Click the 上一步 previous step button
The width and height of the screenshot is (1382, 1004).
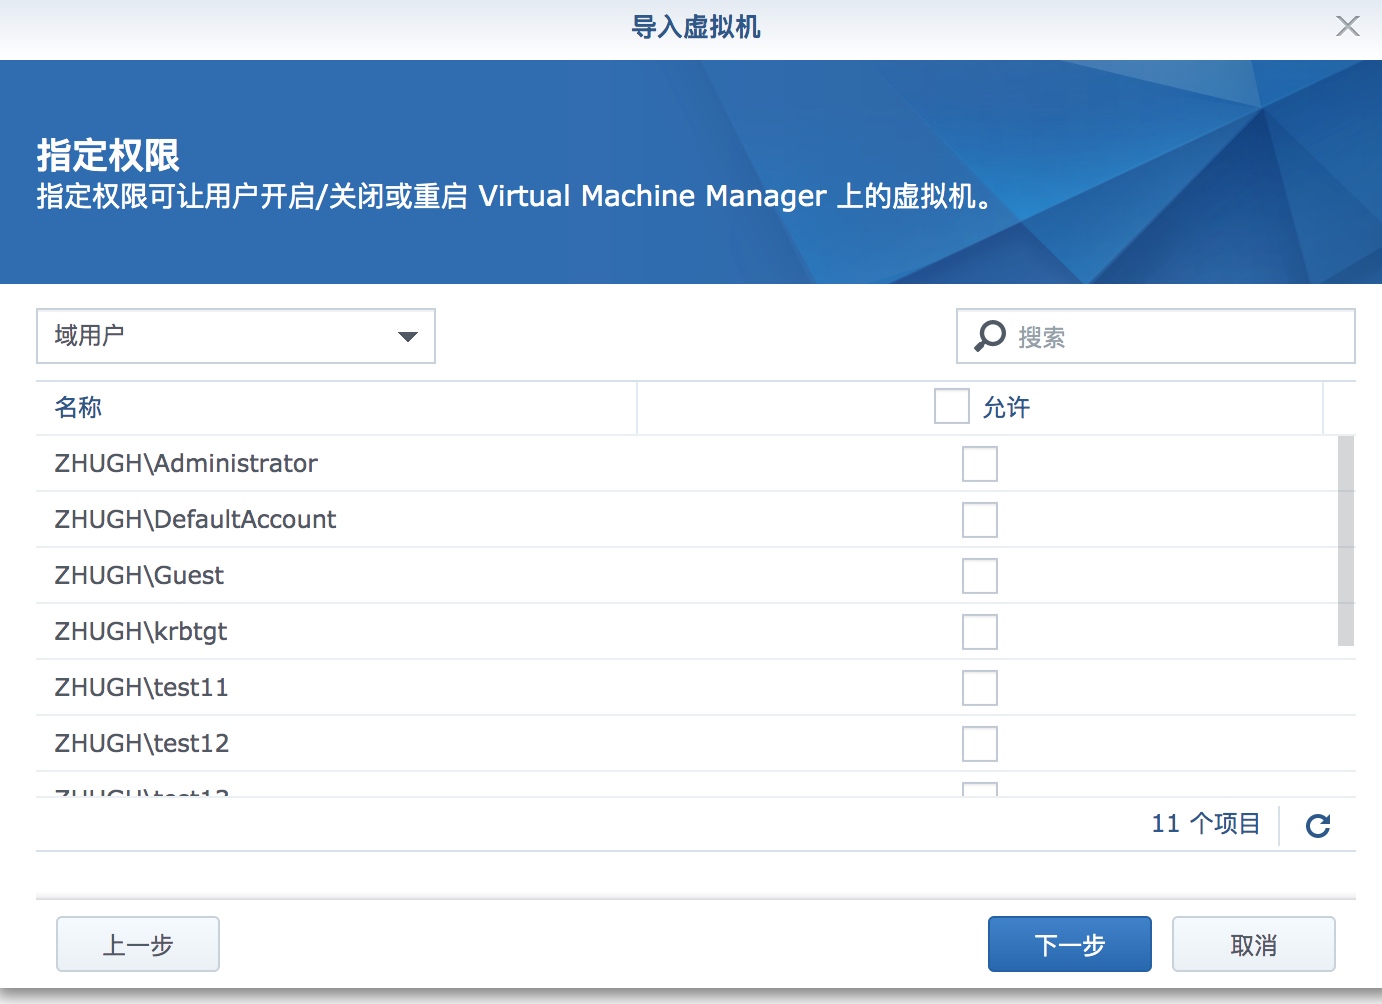[x=138, y=944]
